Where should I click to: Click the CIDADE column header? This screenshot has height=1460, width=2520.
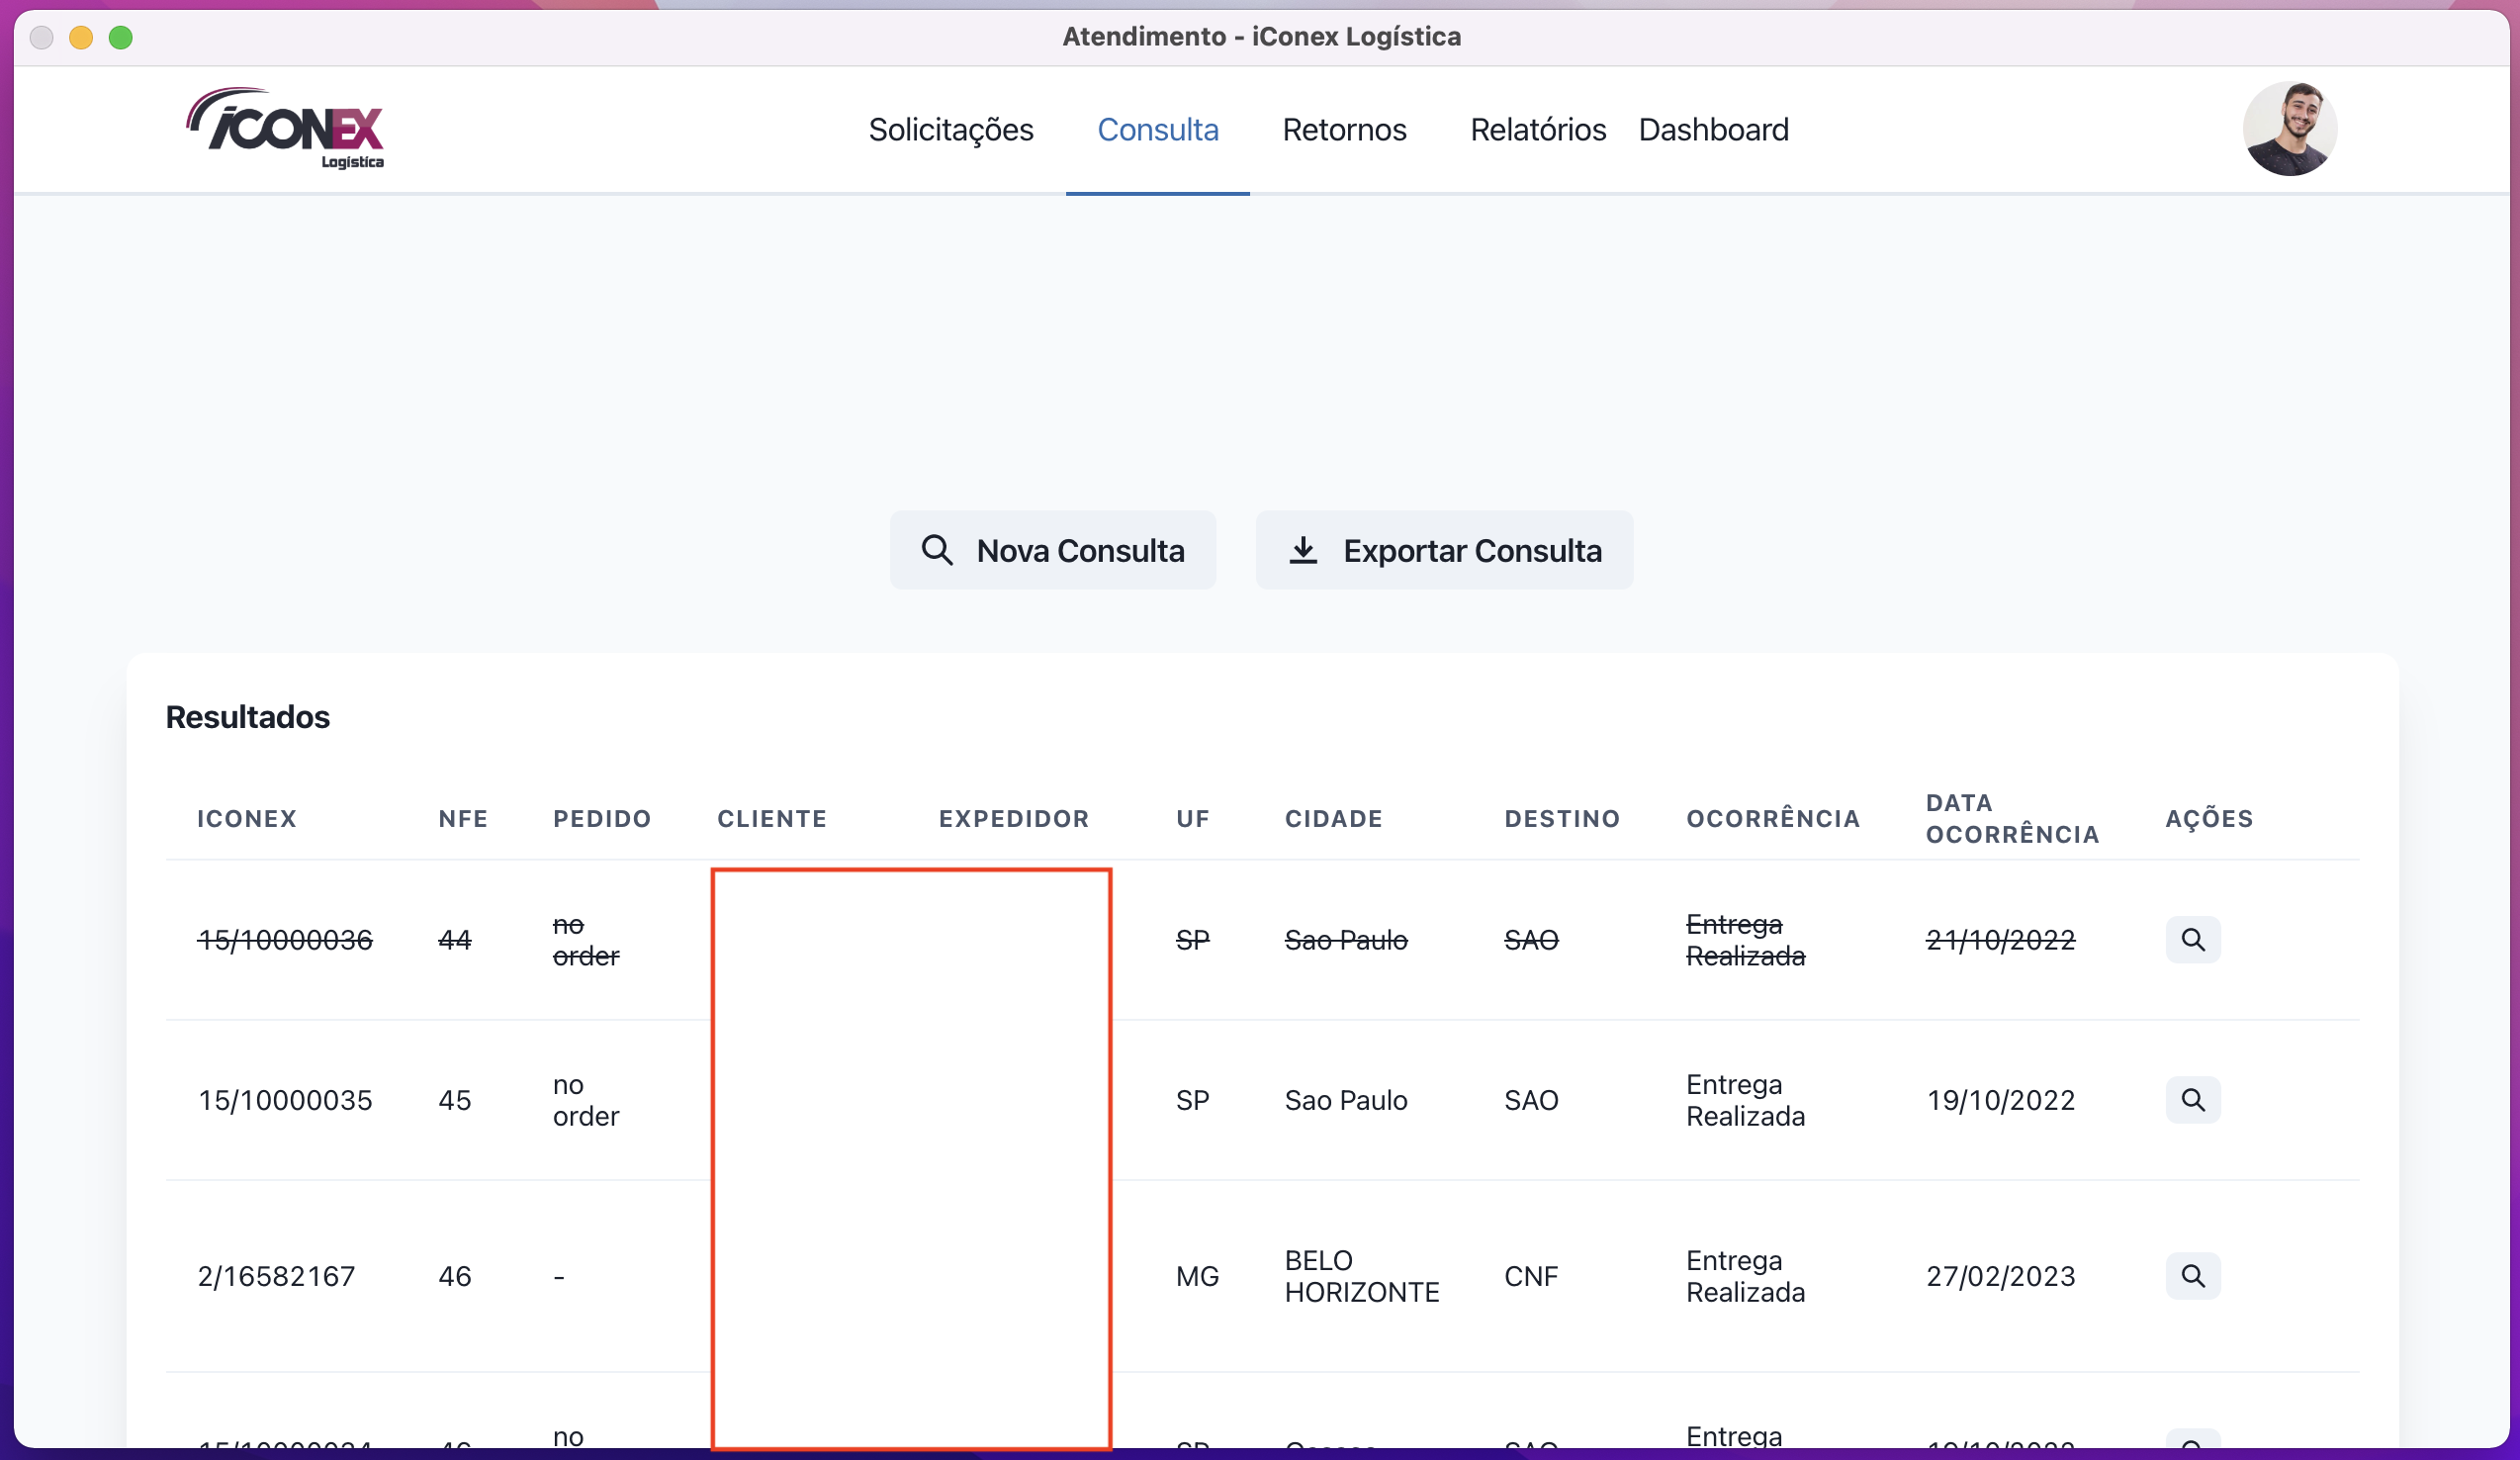point(1334,819)
